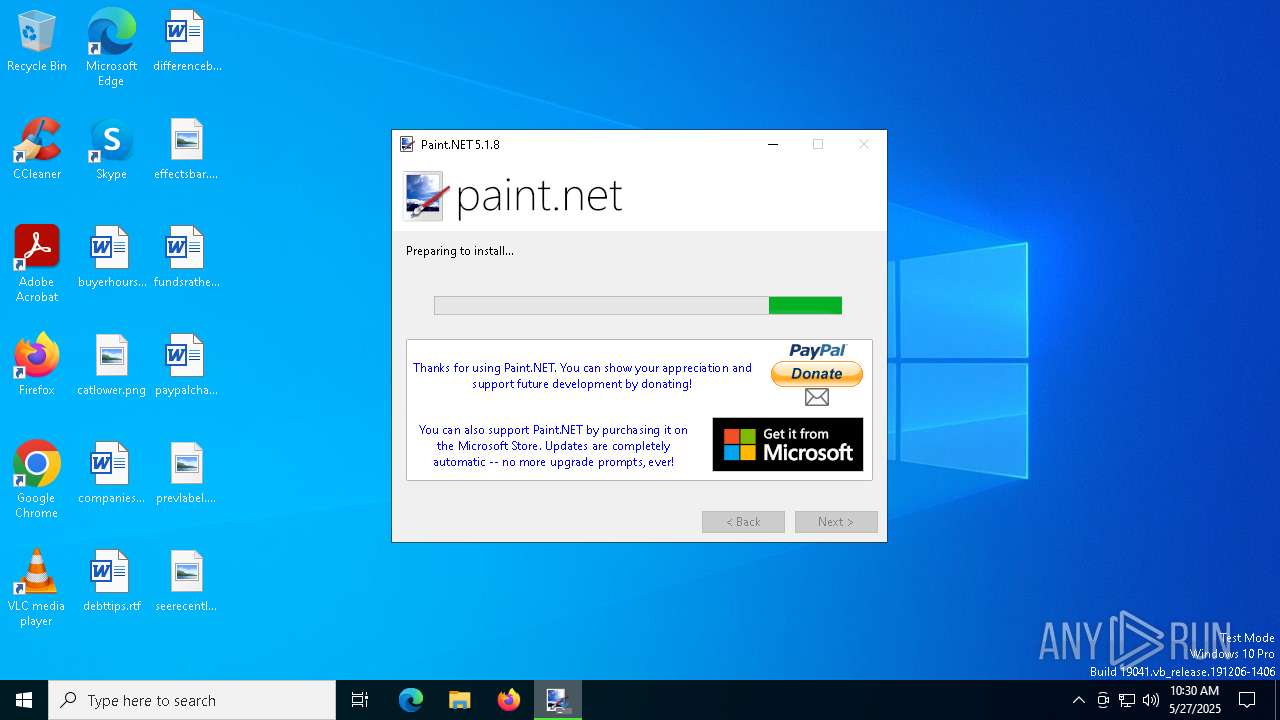The image size is (1280, 720).
Task: Open VLC media player shortcut
Action: click(37, 588)
